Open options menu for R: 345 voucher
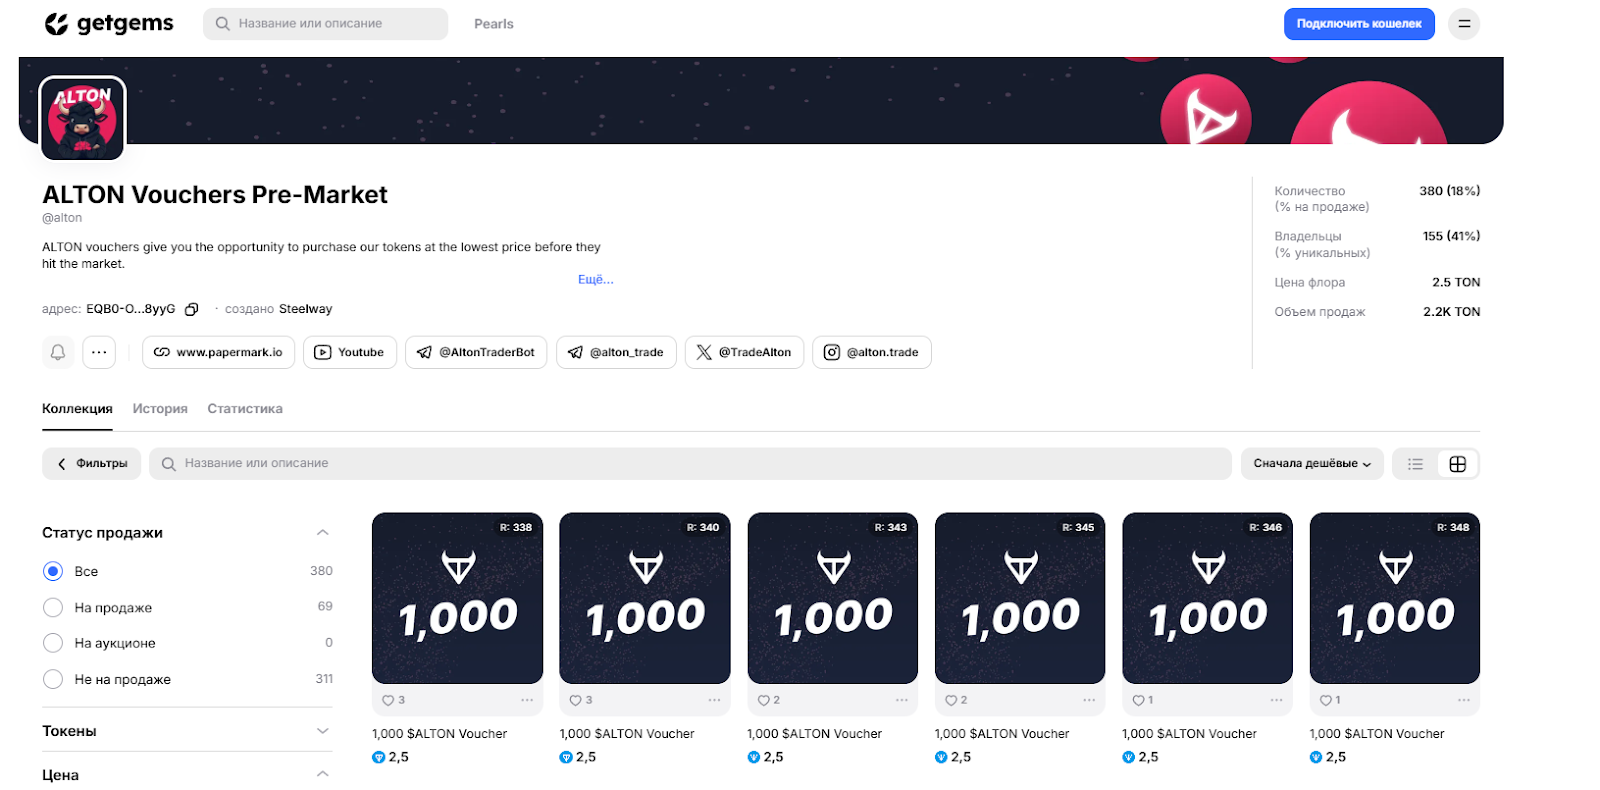 tap(1089, 700)
